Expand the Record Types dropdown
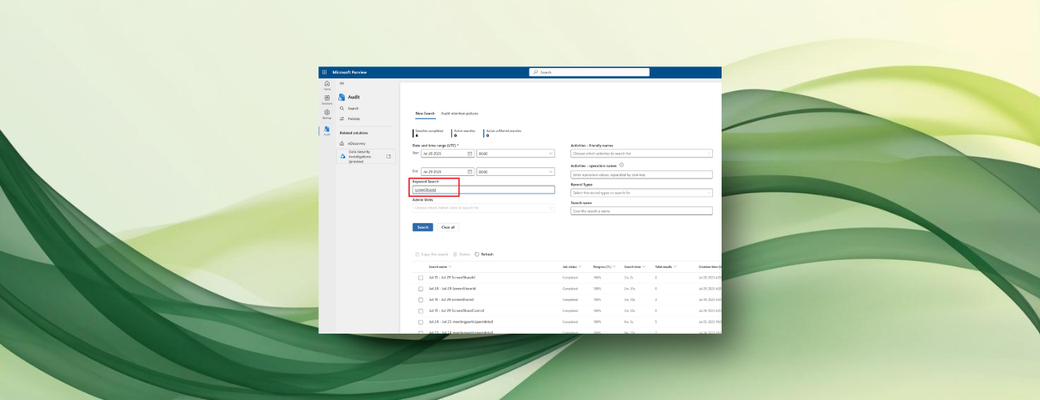This screenshot has width=1040, height=400. pos(641,193)
